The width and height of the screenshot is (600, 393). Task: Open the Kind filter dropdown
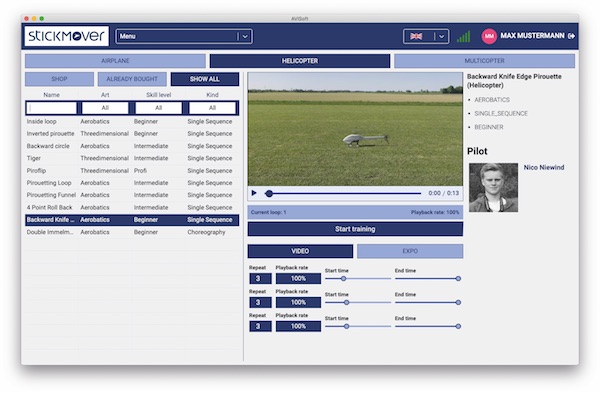coord(212,108)
